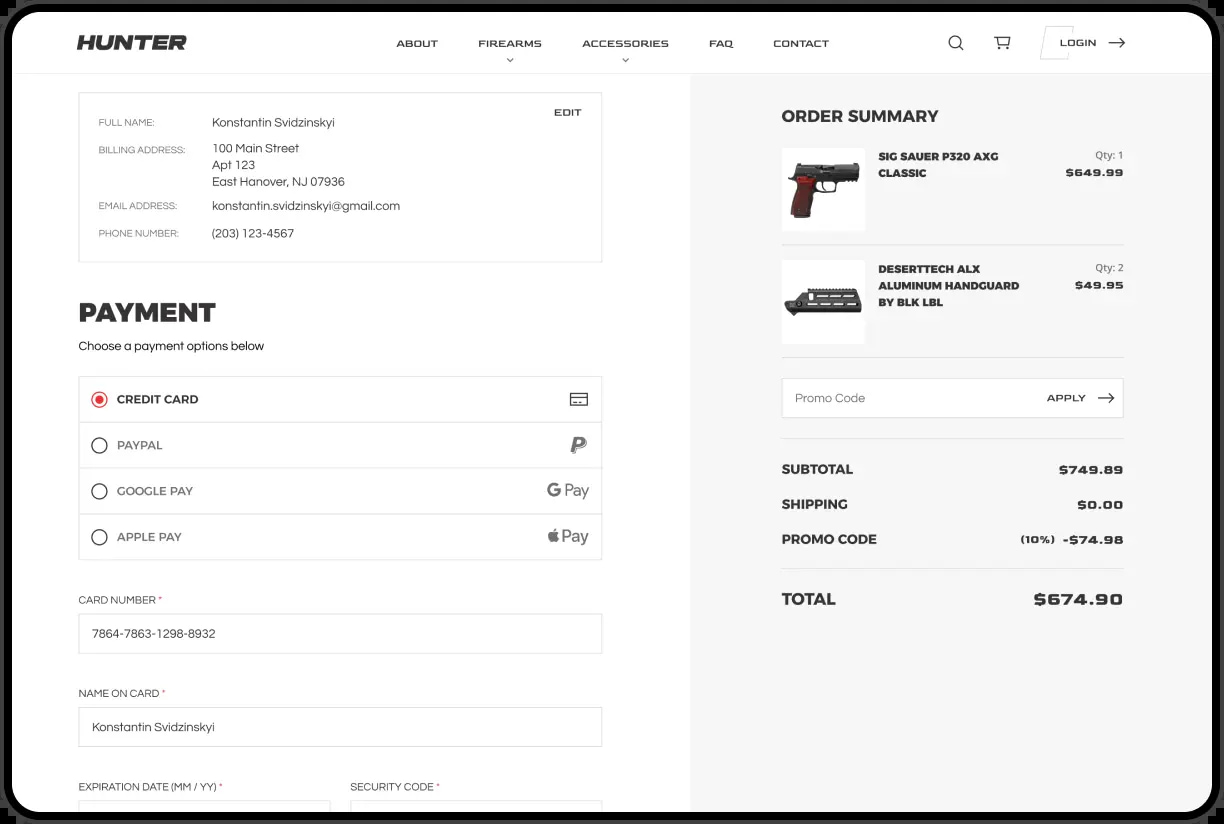The width and height of the screenshot is (1224, 824).
Task: Edit the billing information
Action: (567, 112)
